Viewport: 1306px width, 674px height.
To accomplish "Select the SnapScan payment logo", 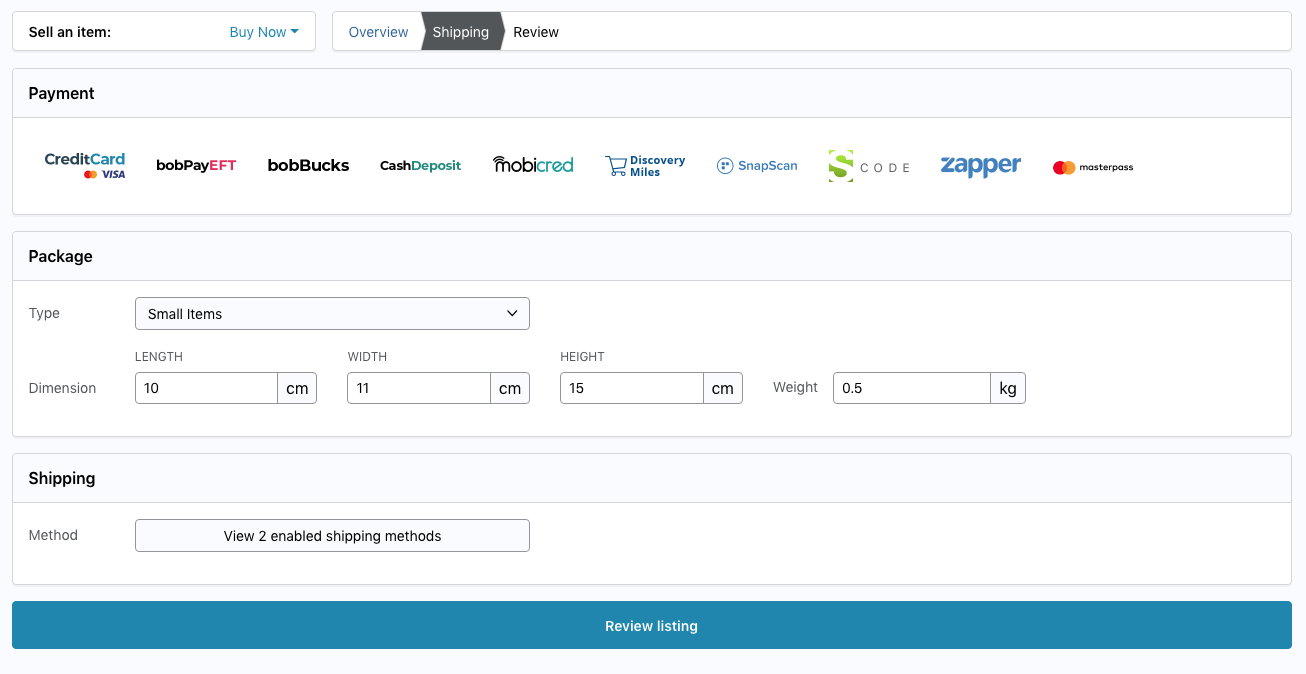I will (x=757, y=165).
